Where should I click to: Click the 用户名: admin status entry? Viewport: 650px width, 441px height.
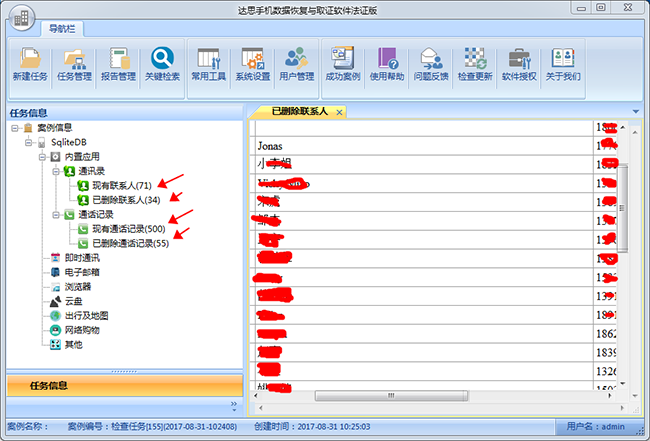click(x=595, y=426)
